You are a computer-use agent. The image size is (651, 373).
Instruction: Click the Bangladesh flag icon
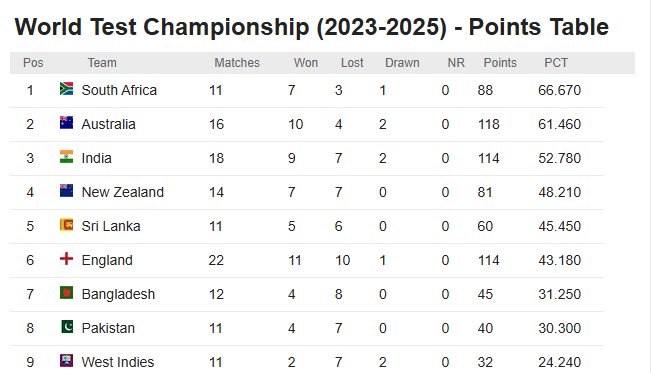(x=66, y=293)
